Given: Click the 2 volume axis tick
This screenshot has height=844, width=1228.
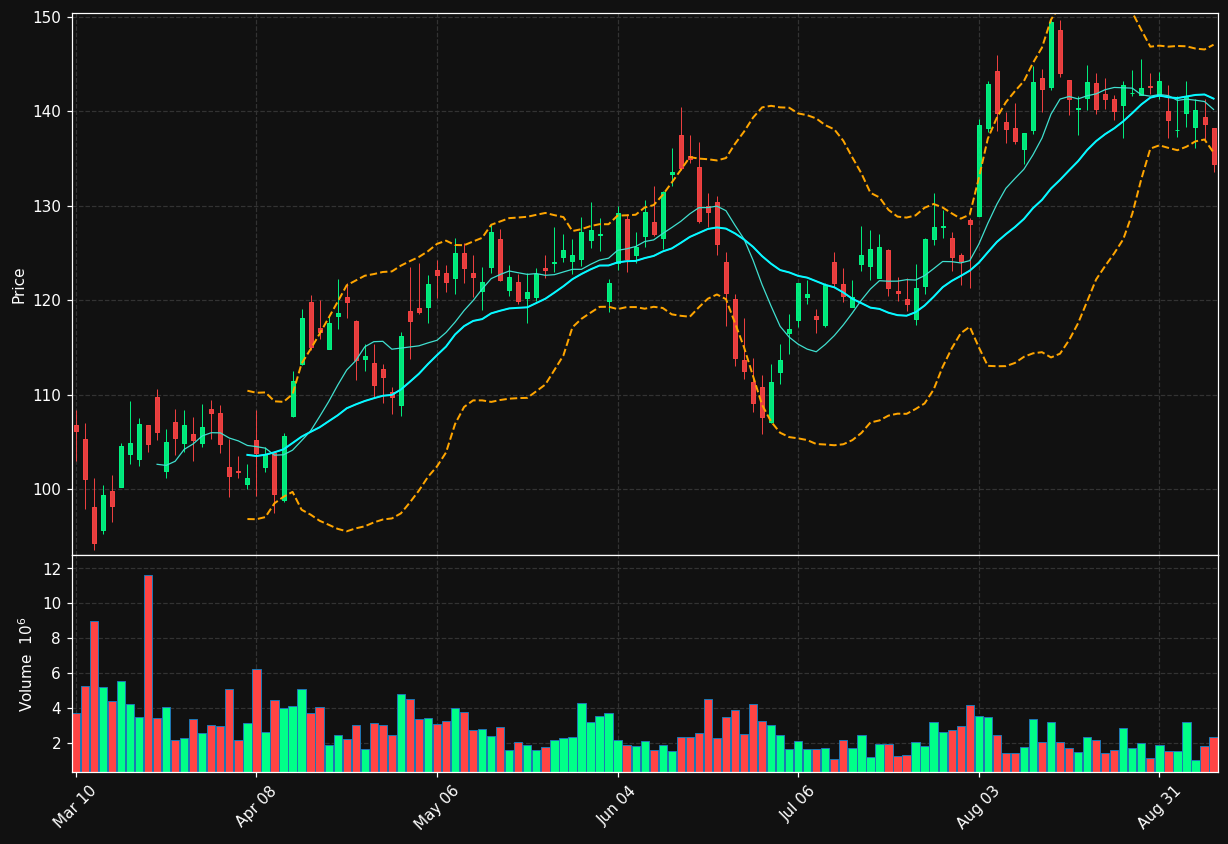Looking at the screenshot, I should click(58, 744).
